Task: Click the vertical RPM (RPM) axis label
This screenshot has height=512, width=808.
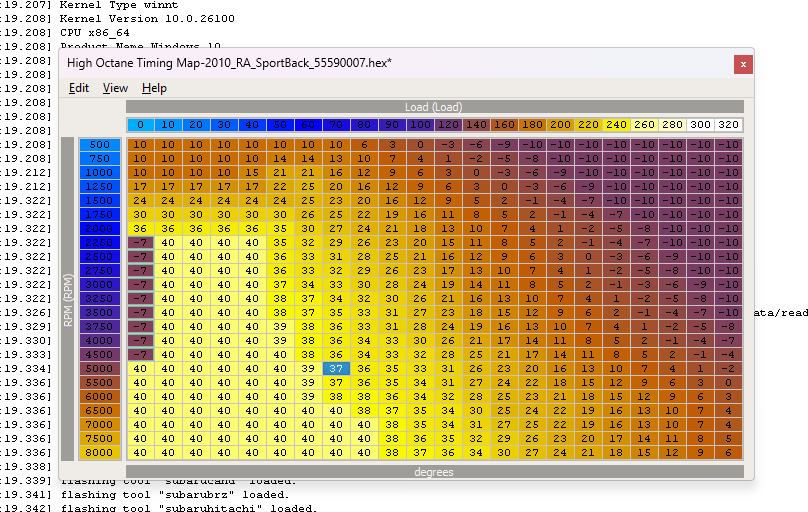Action: tap(68, 298)
